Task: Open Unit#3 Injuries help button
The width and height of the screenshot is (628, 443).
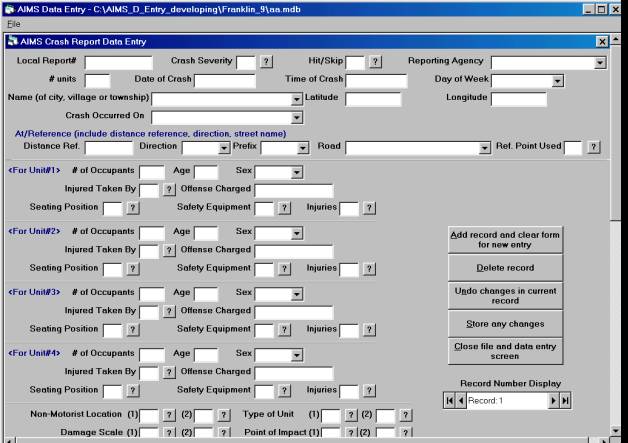Action: pos(369,329)
